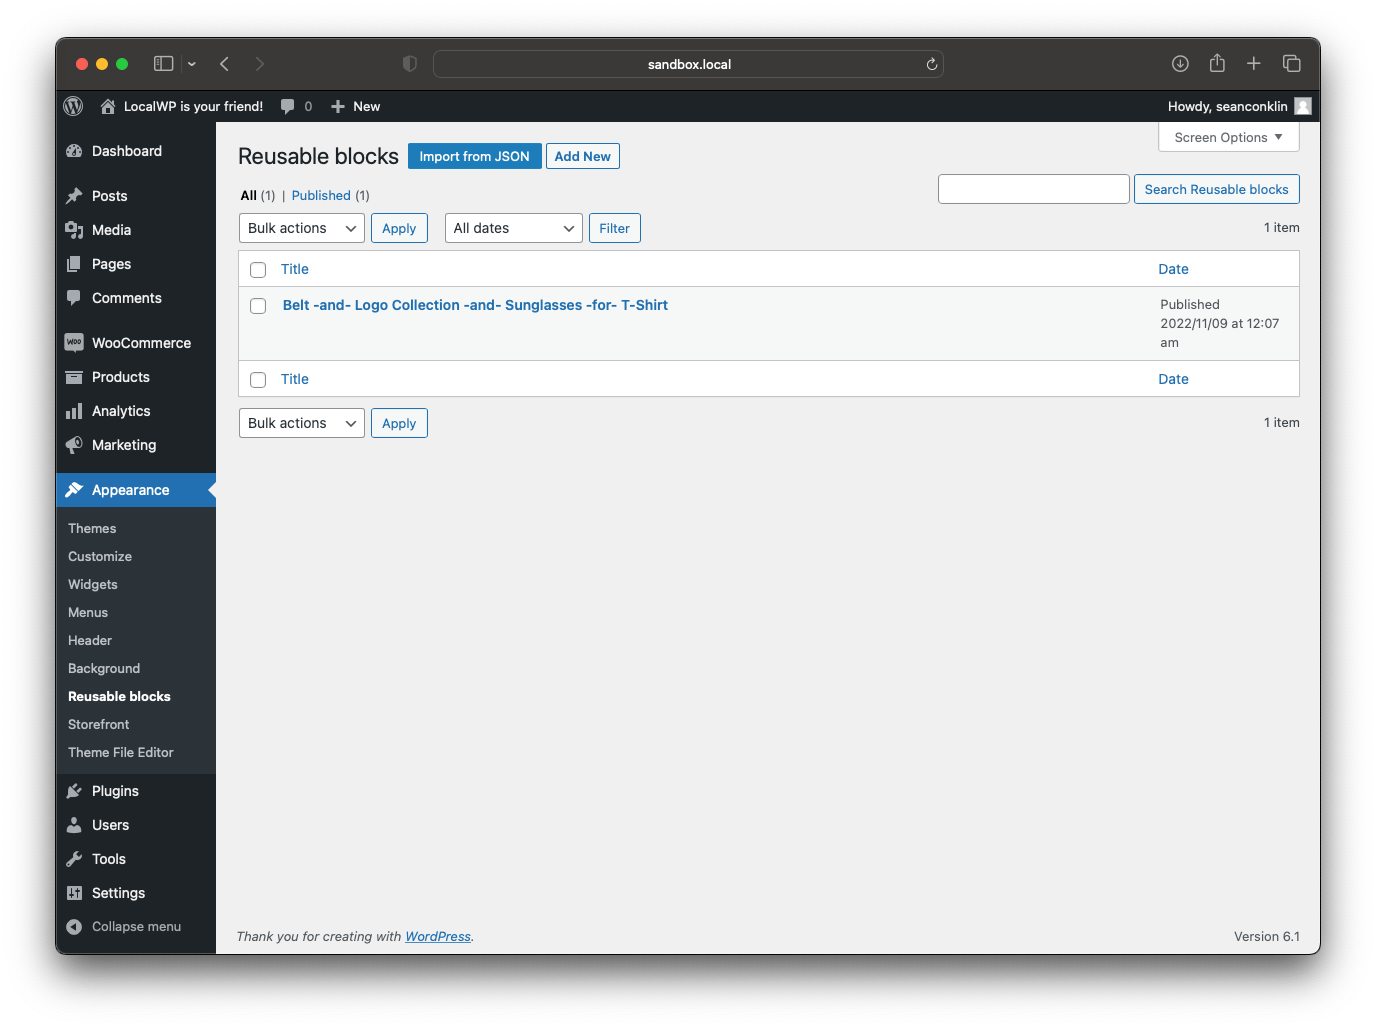This screenshot has width=1376, height=1028.
Task: Click the reusable blocks search field
Action: 1034,189
